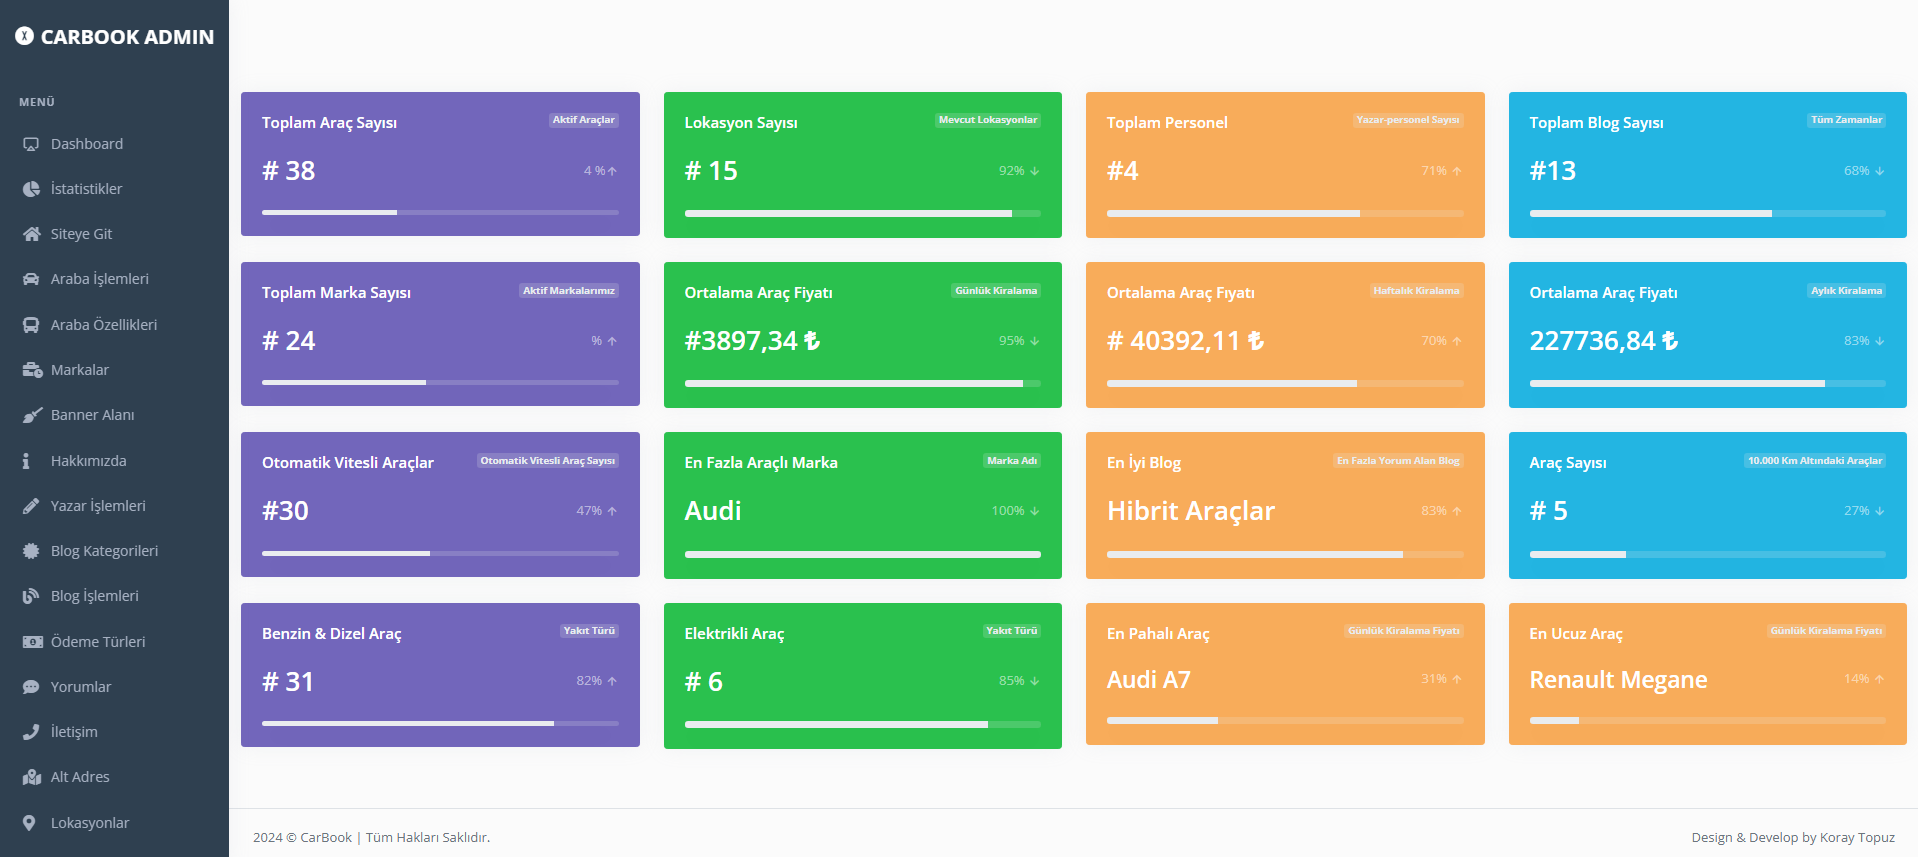
Task: Go to Blog İşlemleri in sidebar
Action: tap(95, 596)
